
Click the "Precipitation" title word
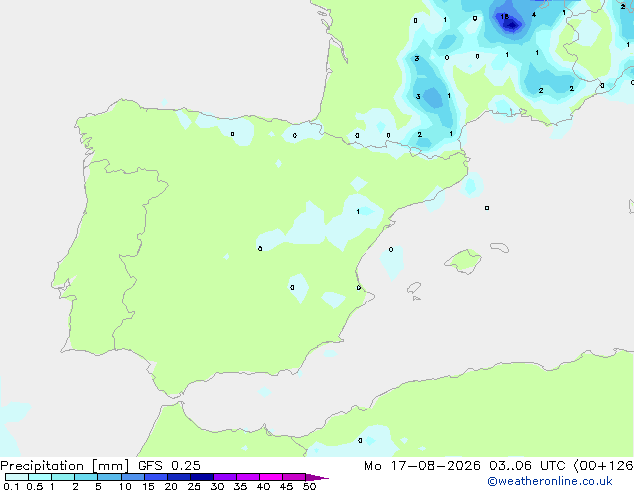click(x=42, y=466)
